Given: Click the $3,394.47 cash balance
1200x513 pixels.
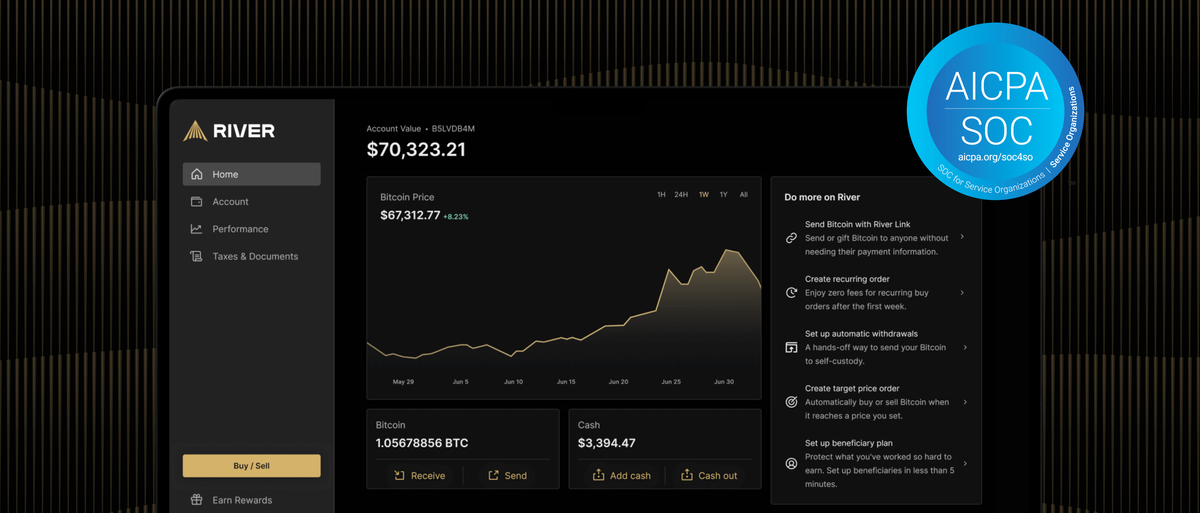Looking at the screenshot, I should (x=607, y=443).
